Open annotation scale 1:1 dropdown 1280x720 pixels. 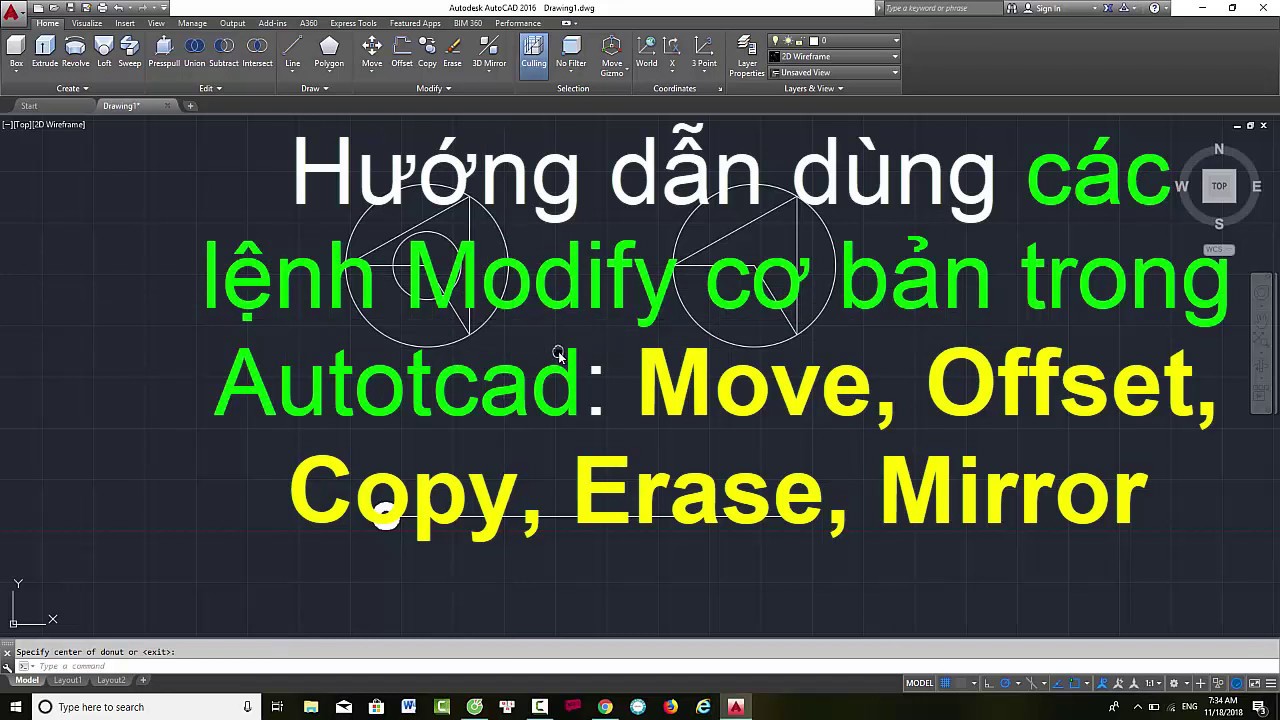(x=1153, y=683)
